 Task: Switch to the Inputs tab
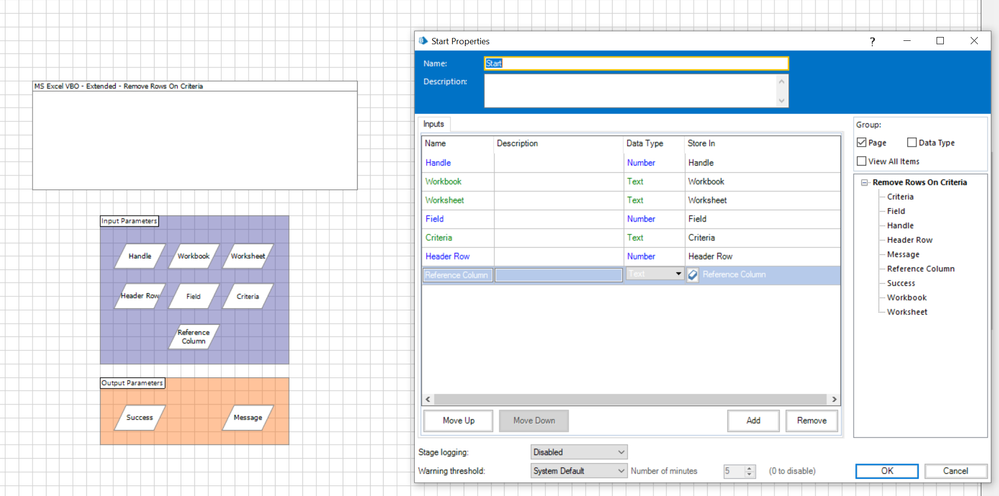434,124
